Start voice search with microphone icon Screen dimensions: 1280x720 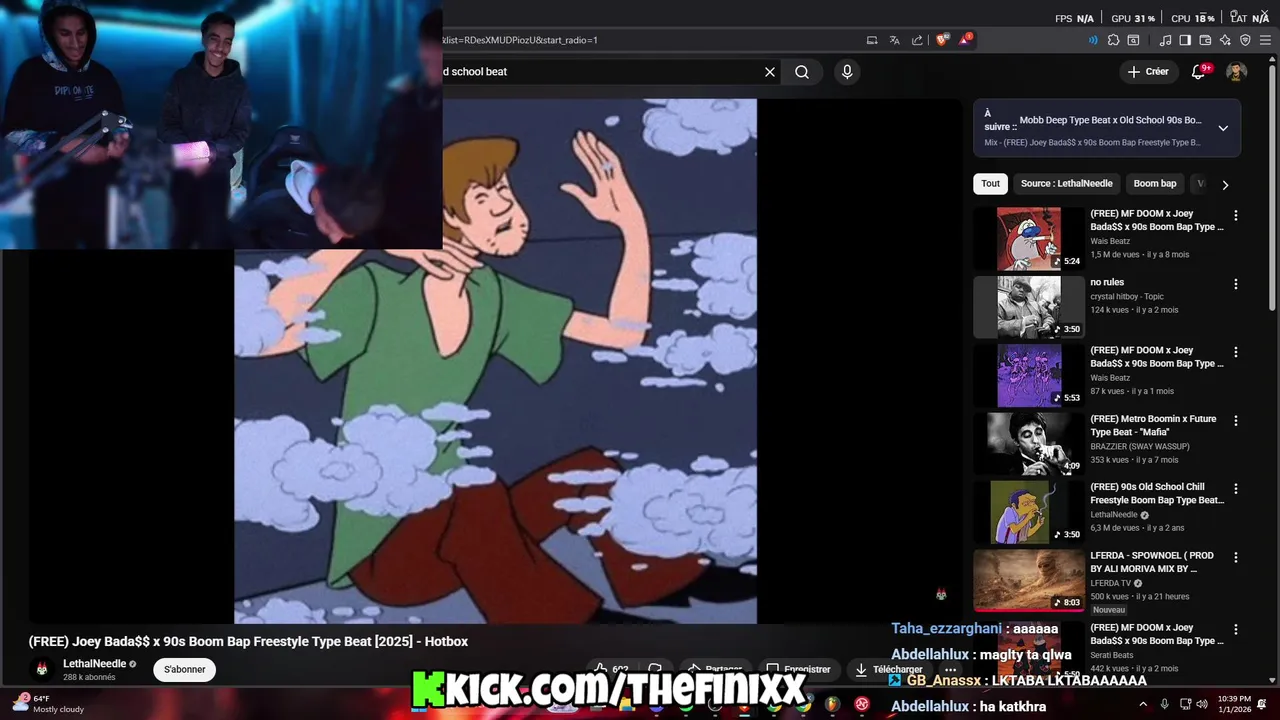pyautogui.click(x=847, y=72)
